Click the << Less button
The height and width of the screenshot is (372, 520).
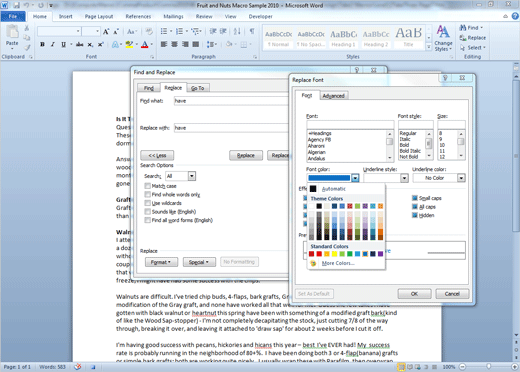[157, 155]
